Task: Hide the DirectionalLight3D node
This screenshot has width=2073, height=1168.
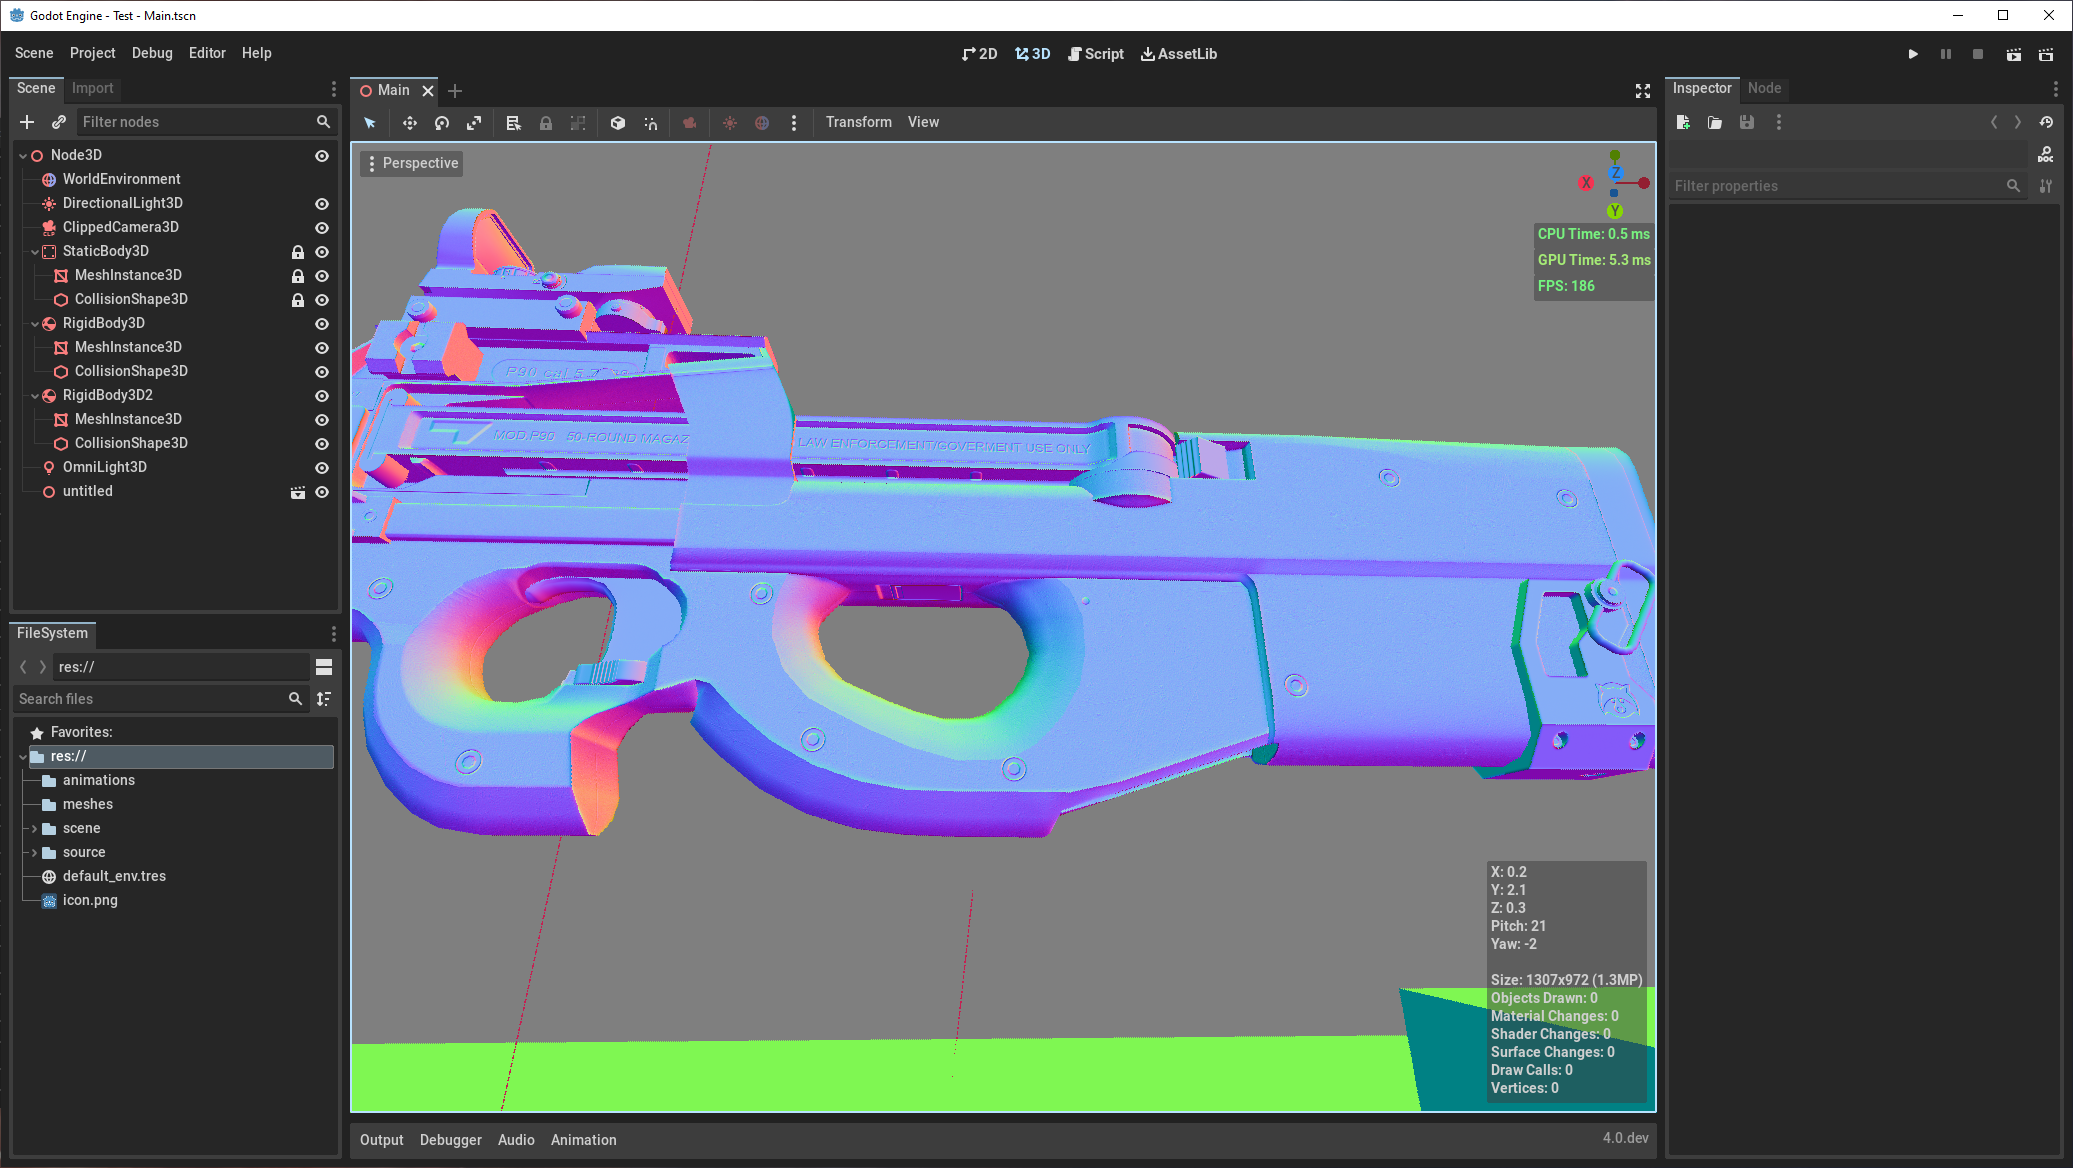Action: [322, 203]
